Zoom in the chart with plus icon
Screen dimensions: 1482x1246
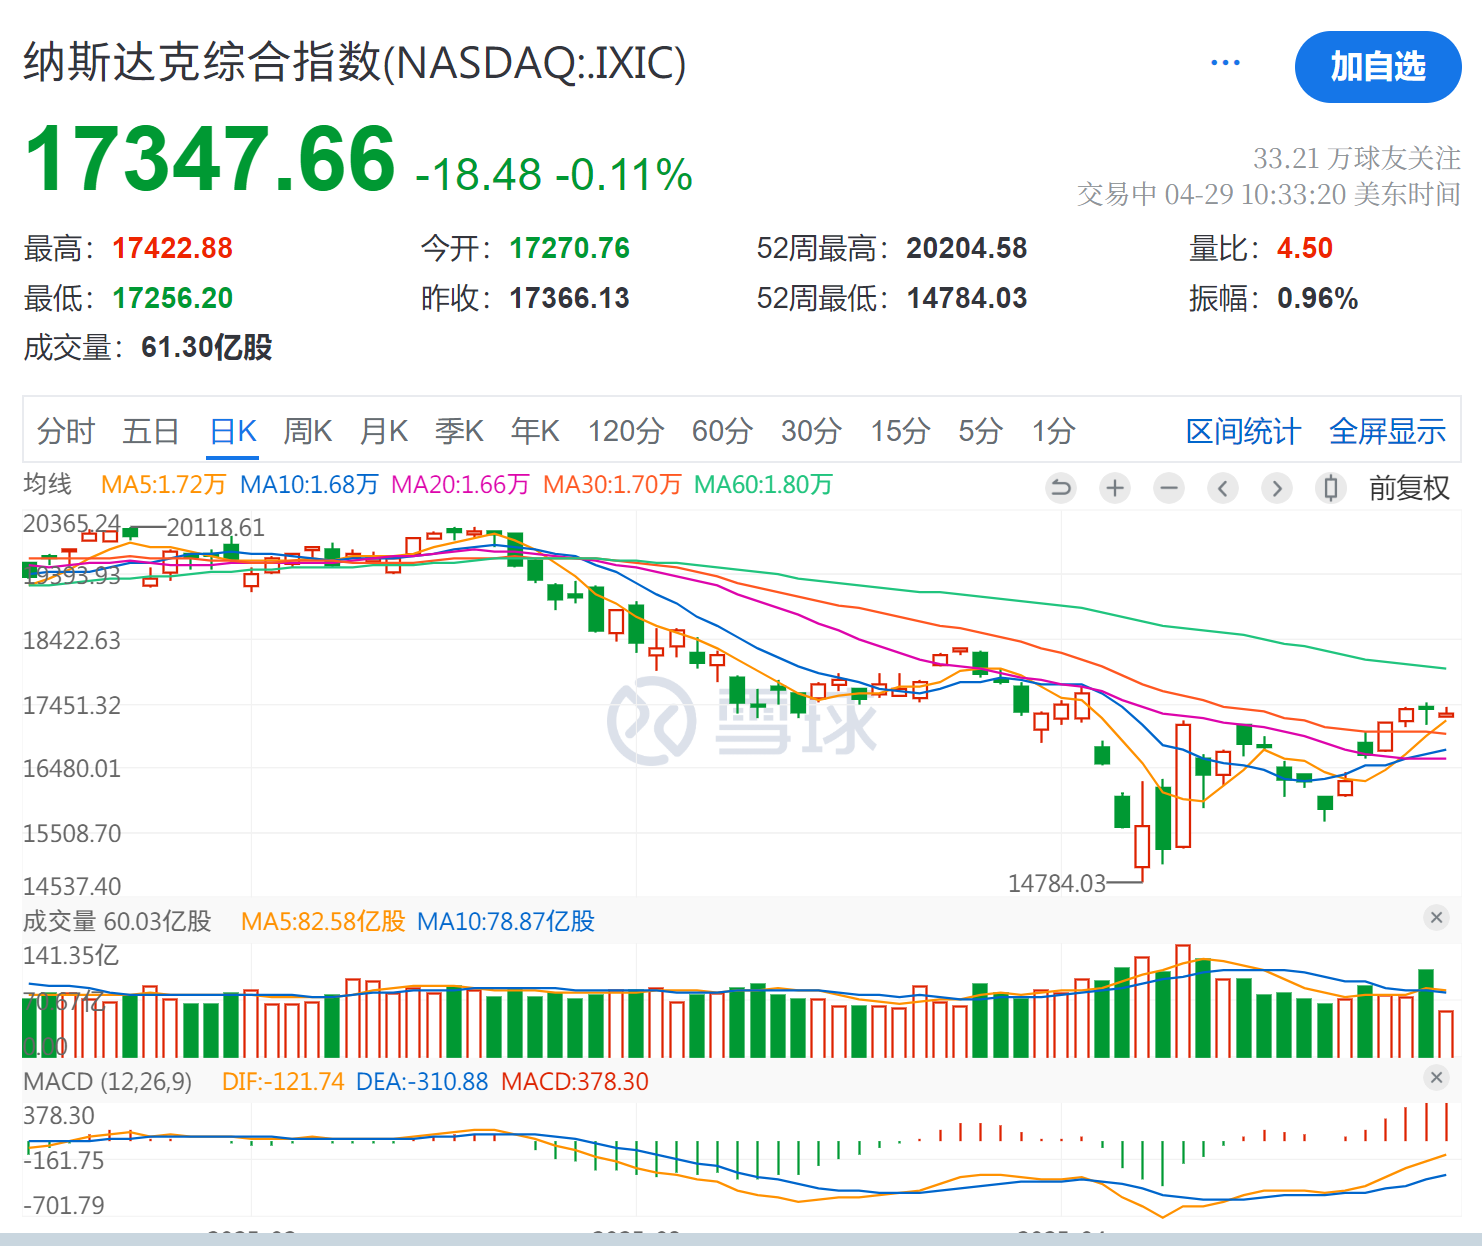coord(1115,488)
